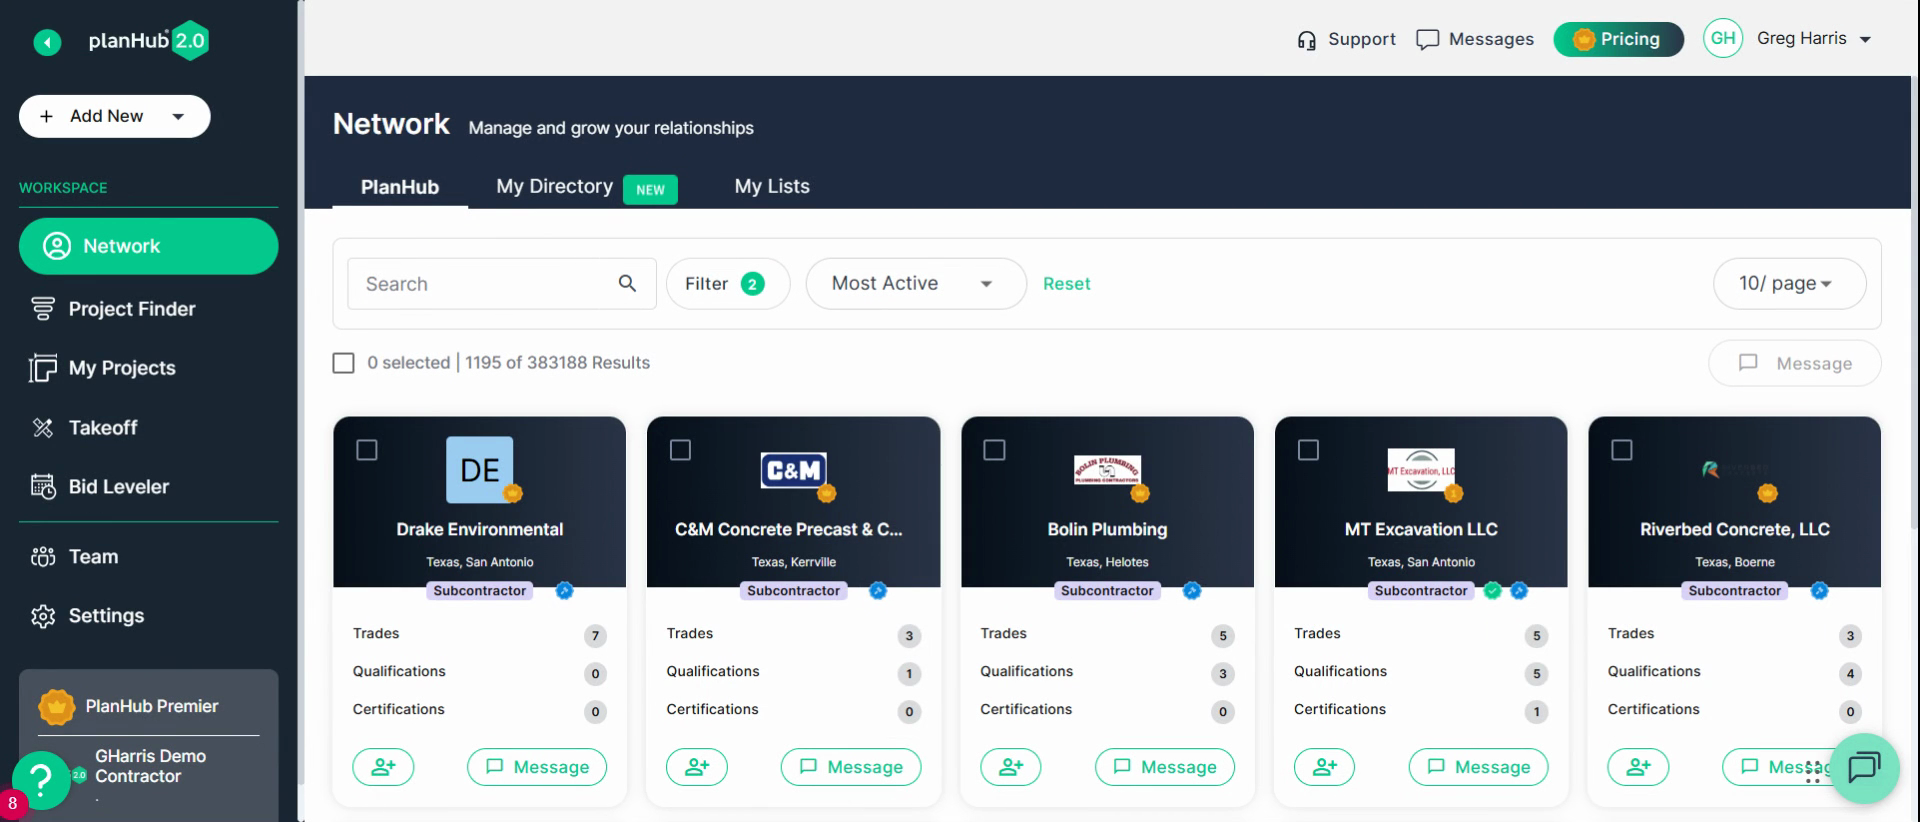Click Drake Environmental's blue badge icon

565,591
